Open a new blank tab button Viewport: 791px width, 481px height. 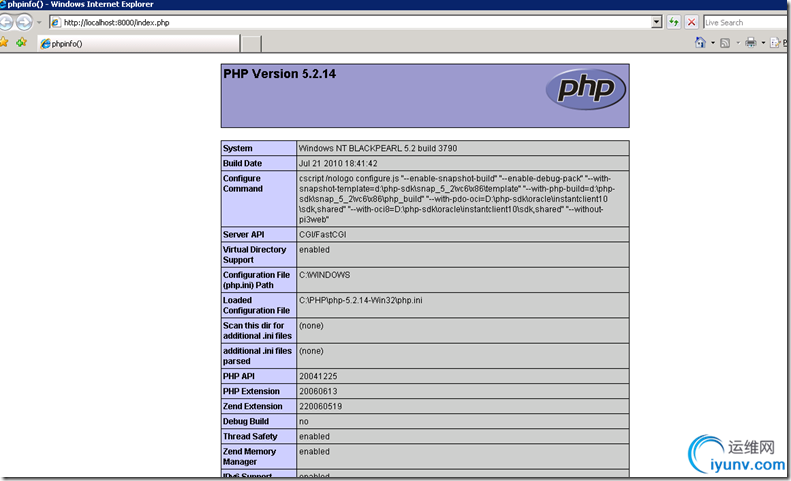tap(251, 44)
